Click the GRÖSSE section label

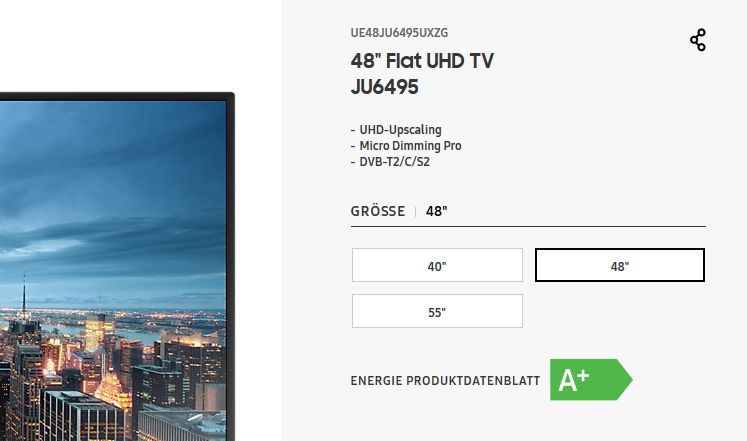378,211
